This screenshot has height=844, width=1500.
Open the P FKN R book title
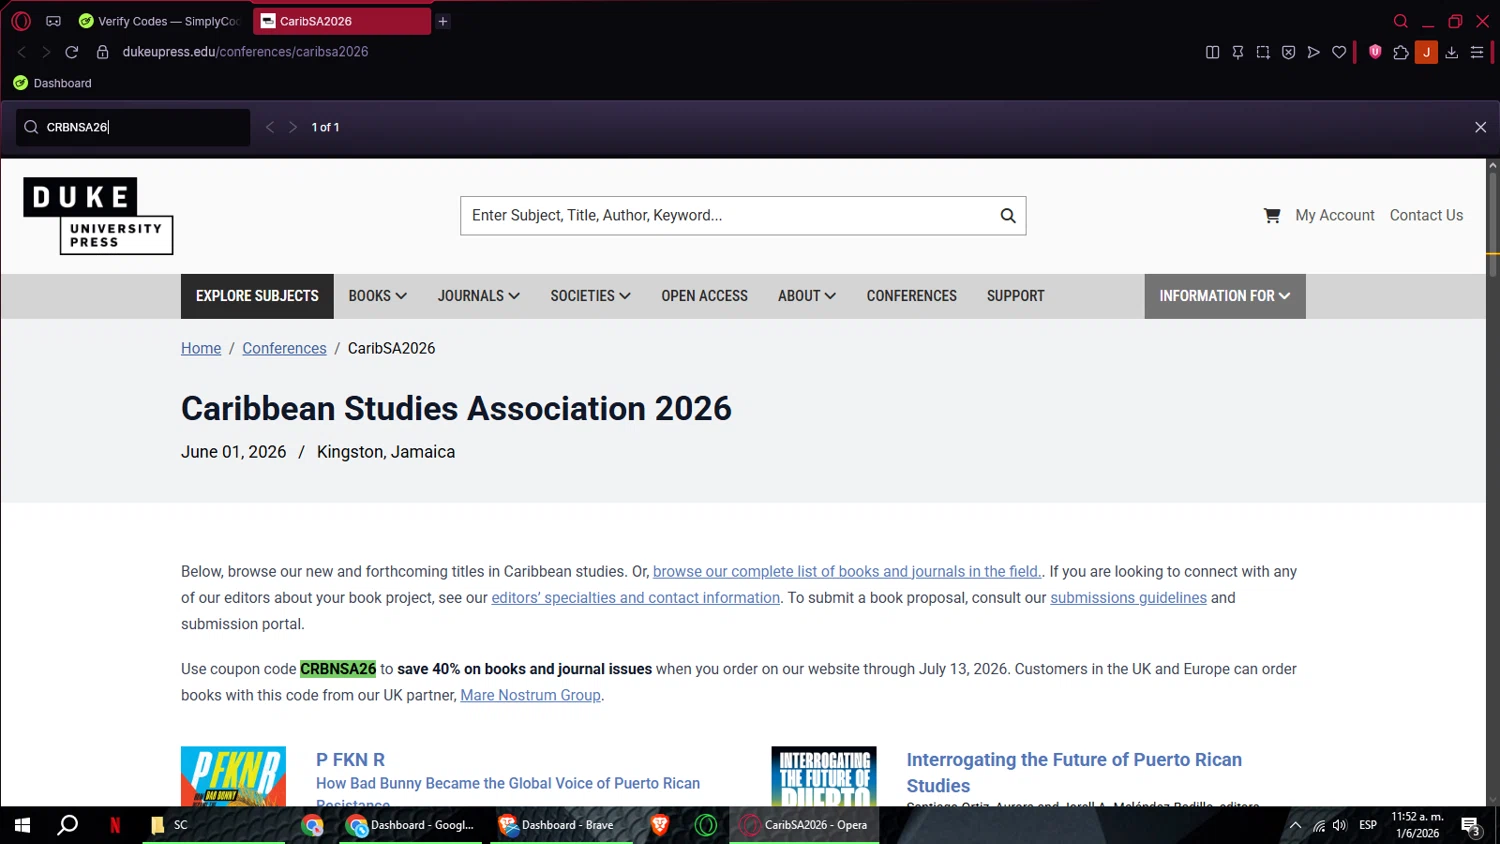tap(350, 760)
